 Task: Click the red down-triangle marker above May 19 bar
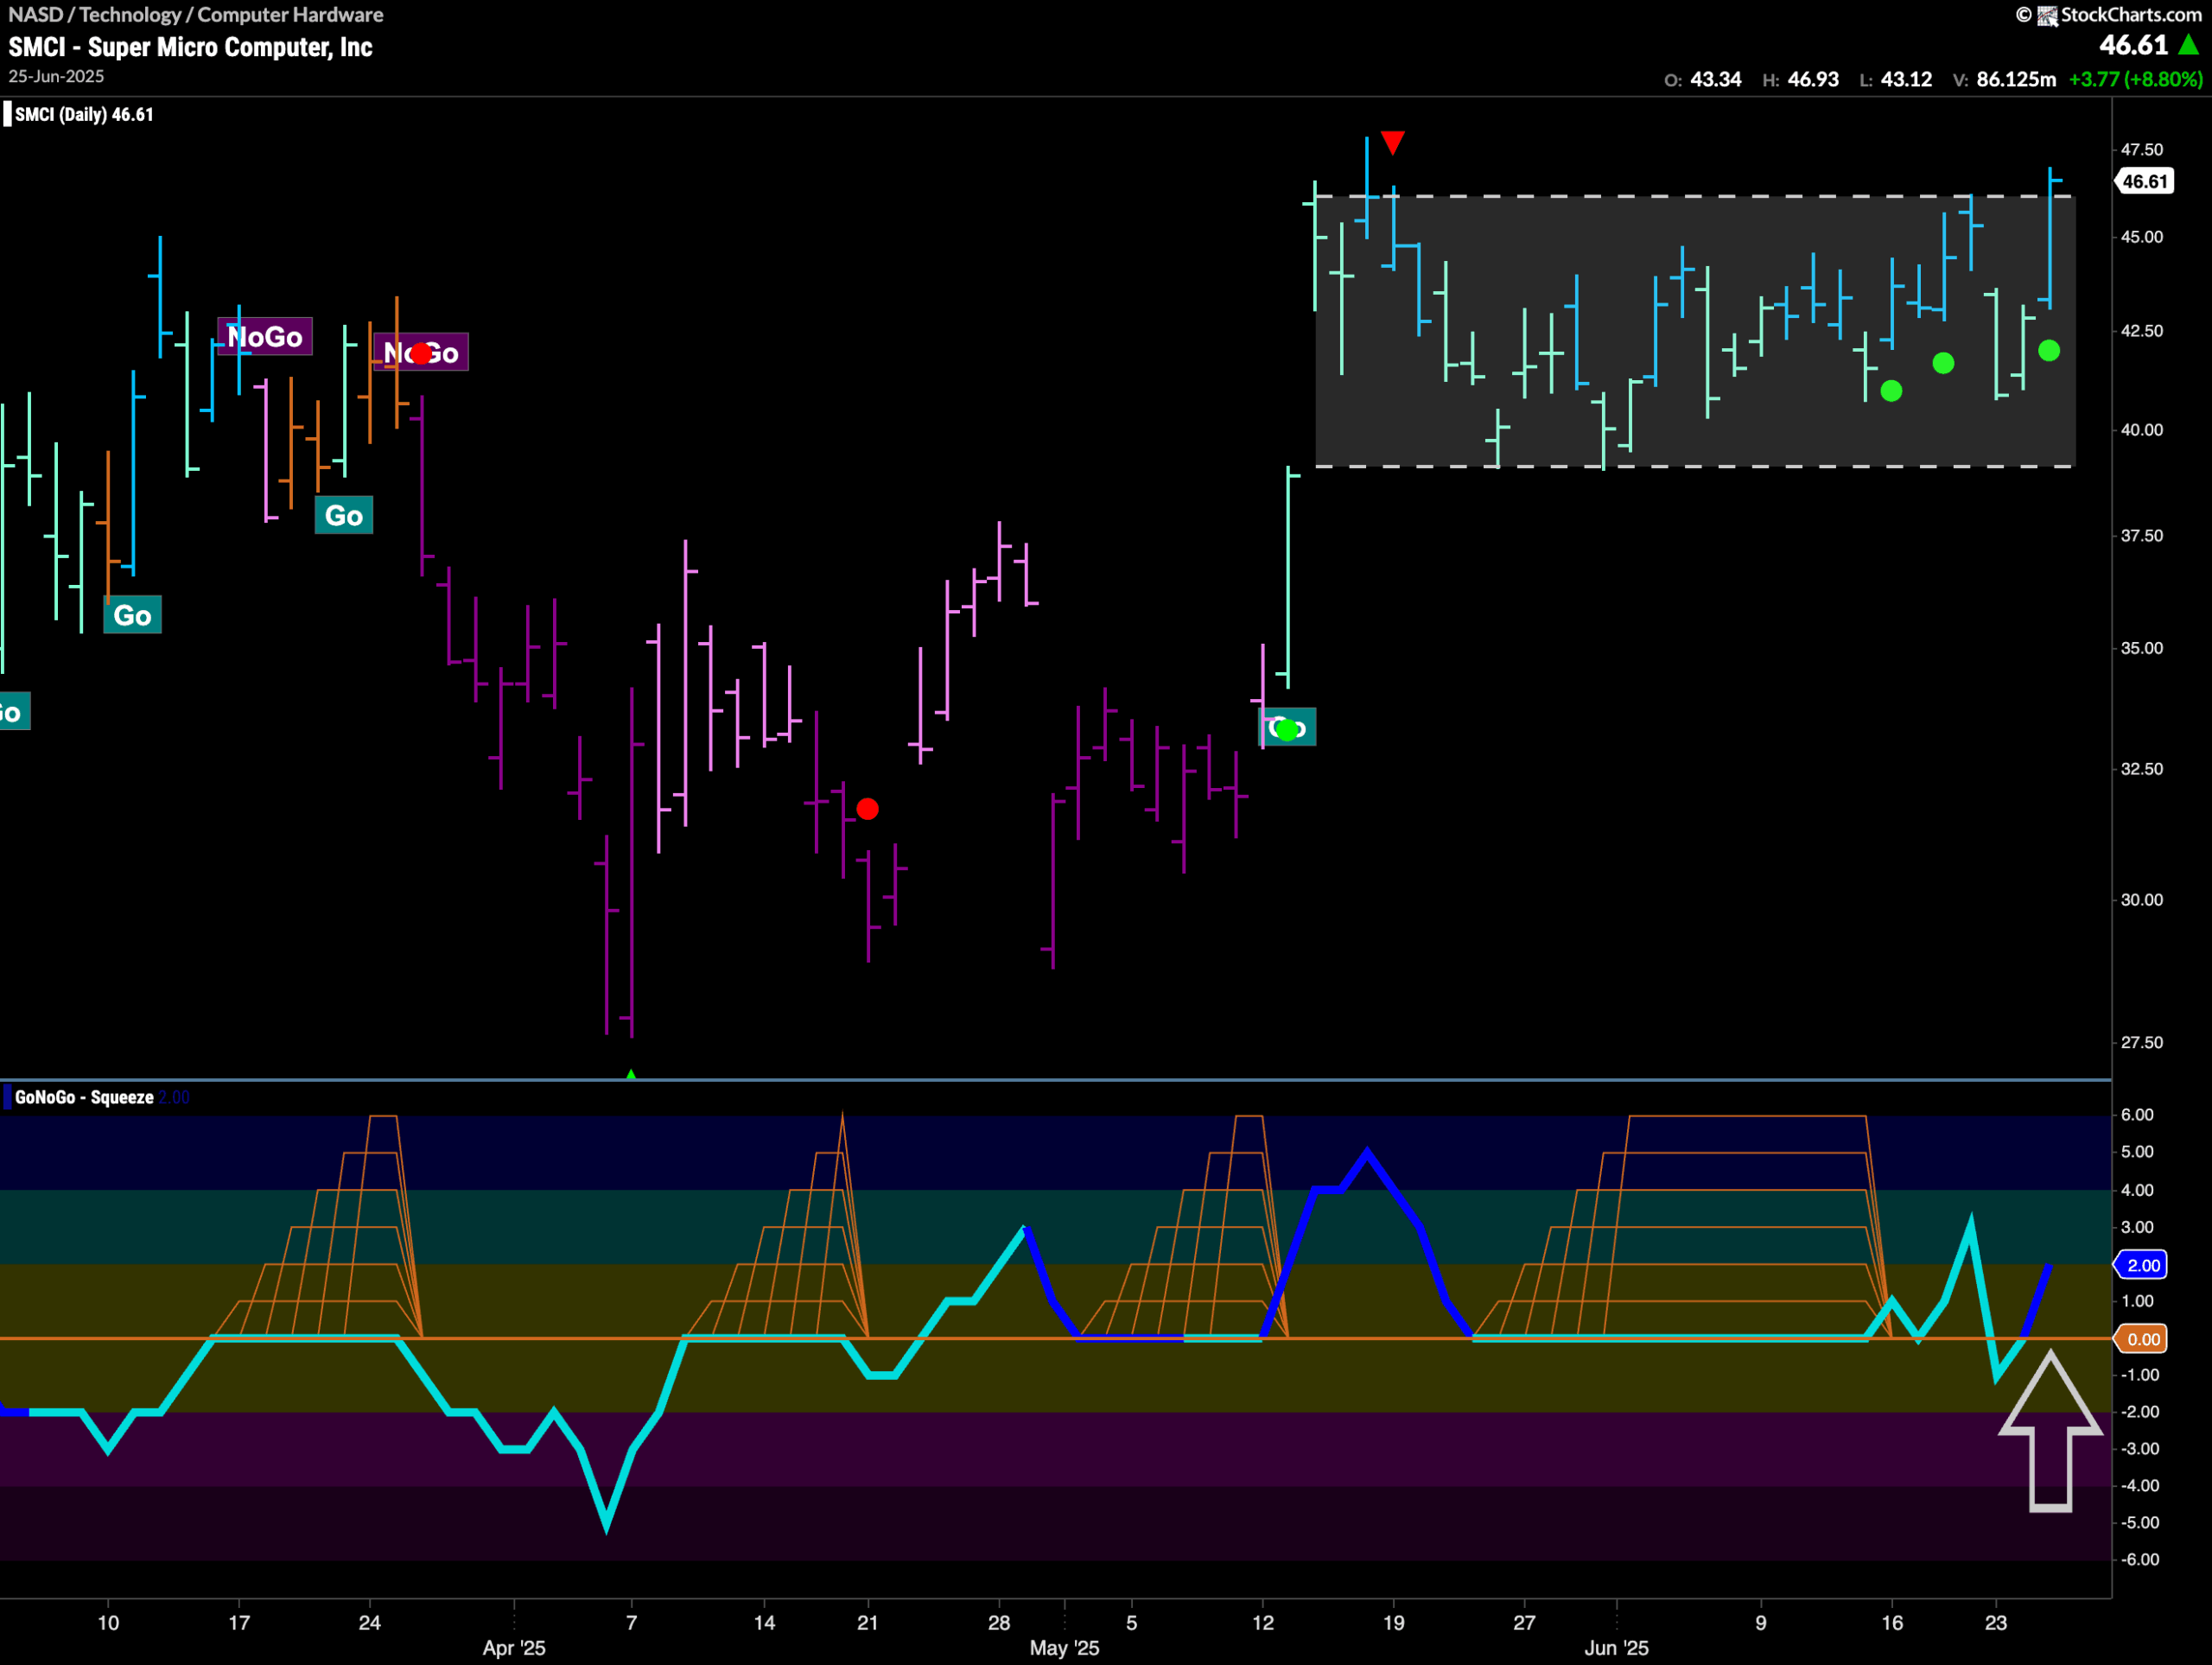(1392, 142)
